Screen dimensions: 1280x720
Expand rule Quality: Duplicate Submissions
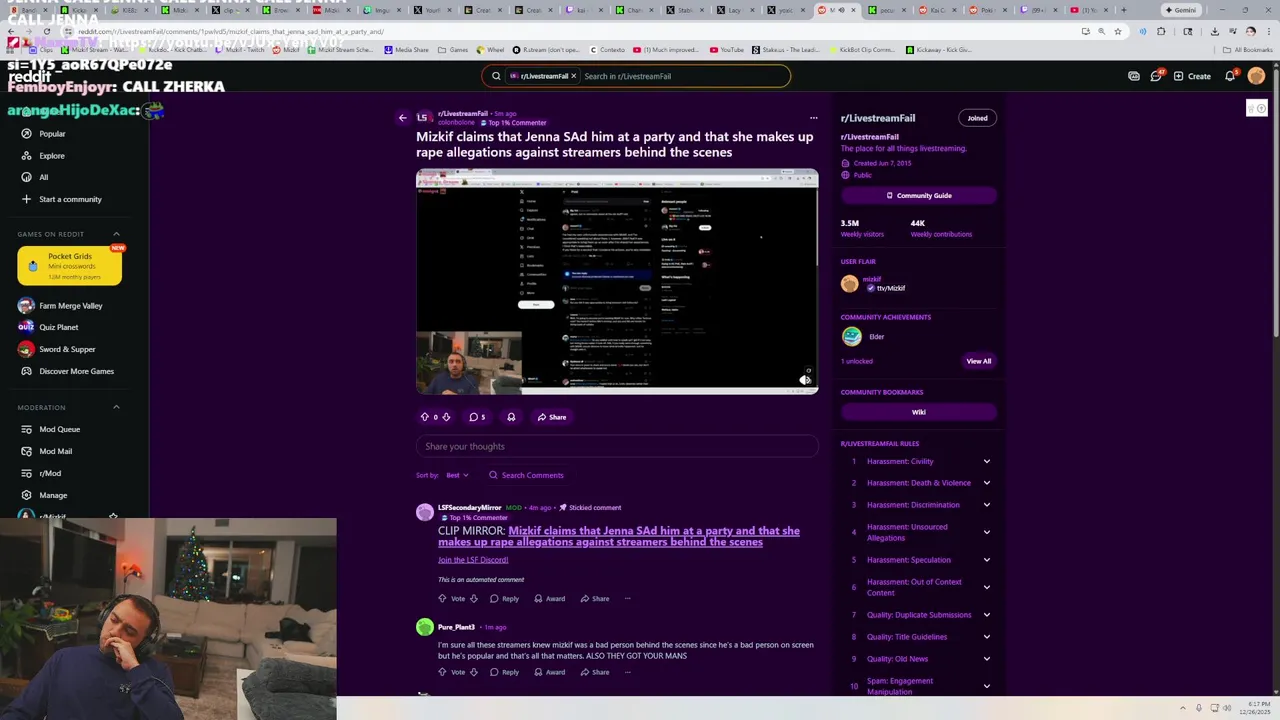click(x=986, y=615)
